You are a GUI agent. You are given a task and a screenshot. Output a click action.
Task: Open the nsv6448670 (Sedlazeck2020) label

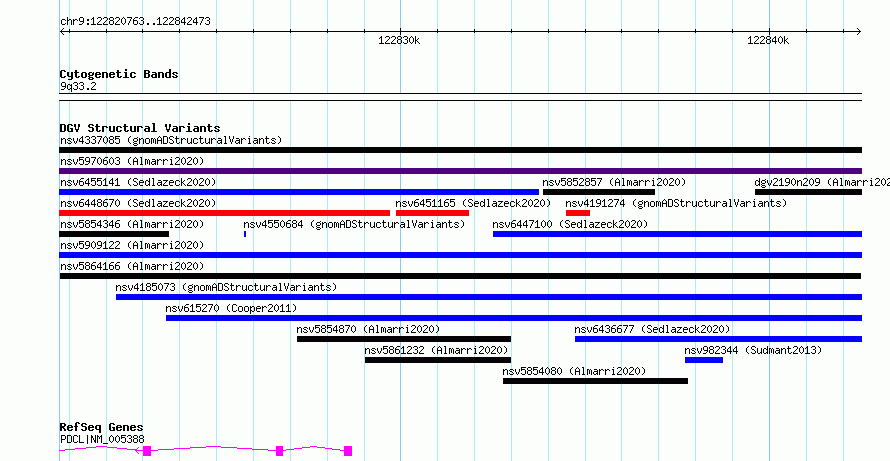point(138,203)
